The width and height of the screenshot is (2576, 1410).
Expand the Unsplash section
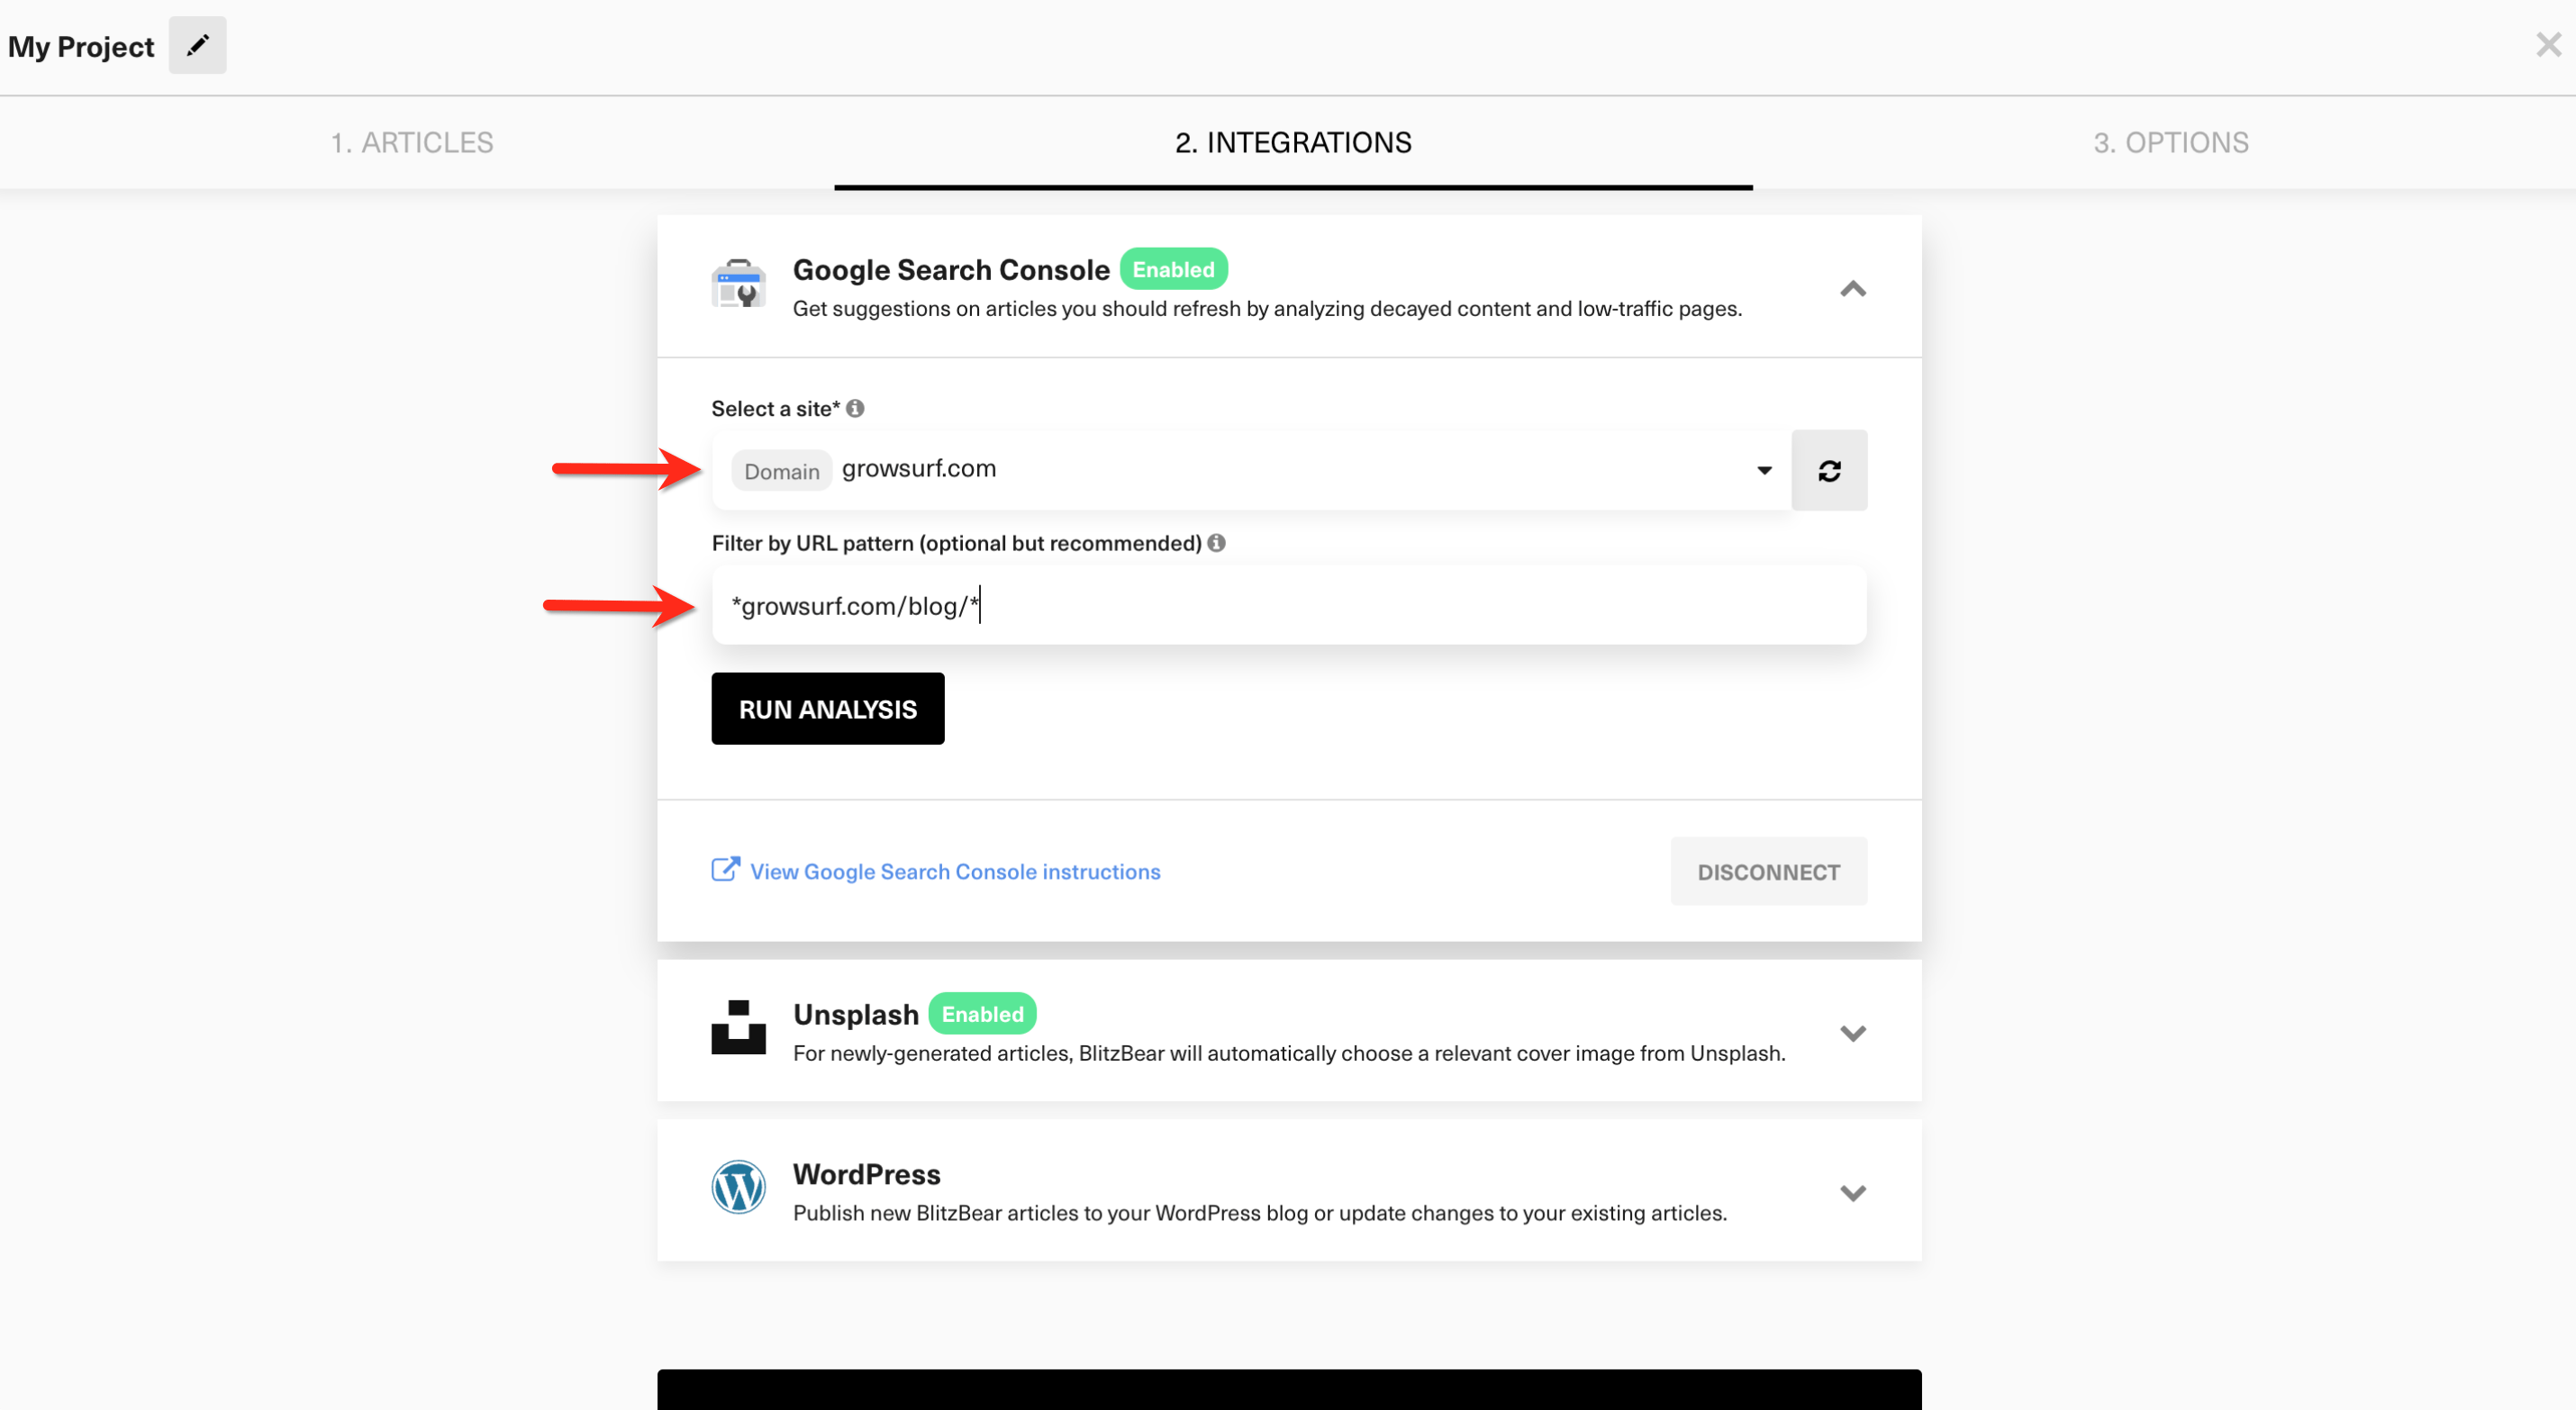click(x=1852, y=1033)
